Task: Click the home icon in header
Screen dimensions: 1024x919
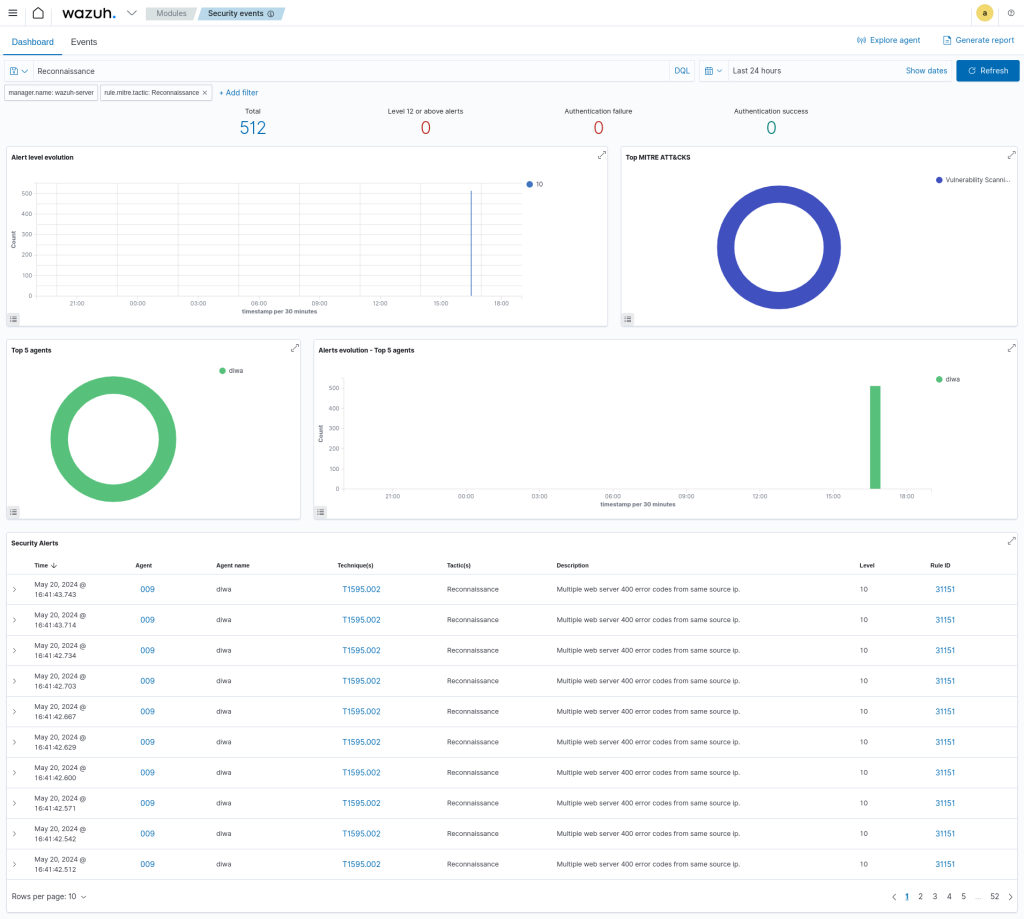Action: click(x=38, y=13)
